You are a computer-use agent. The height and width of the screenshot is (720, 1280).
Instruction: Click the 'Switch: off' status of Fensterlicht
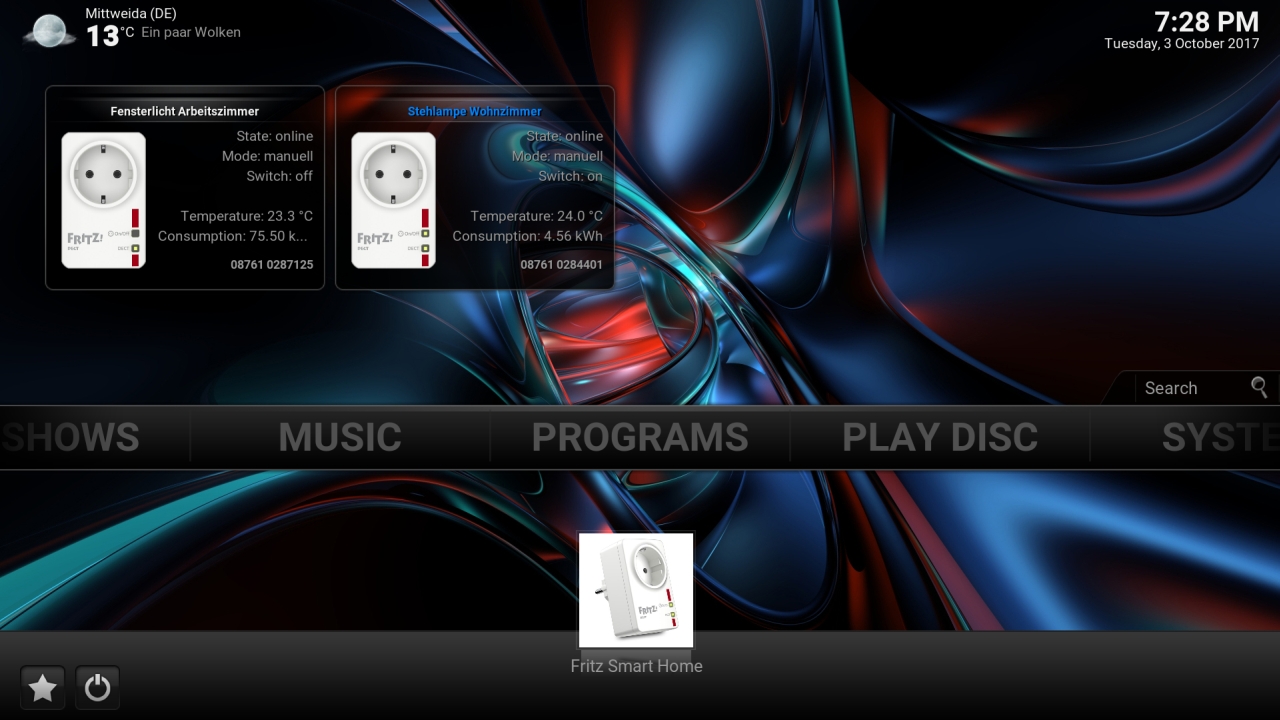(x=279, y=176)
